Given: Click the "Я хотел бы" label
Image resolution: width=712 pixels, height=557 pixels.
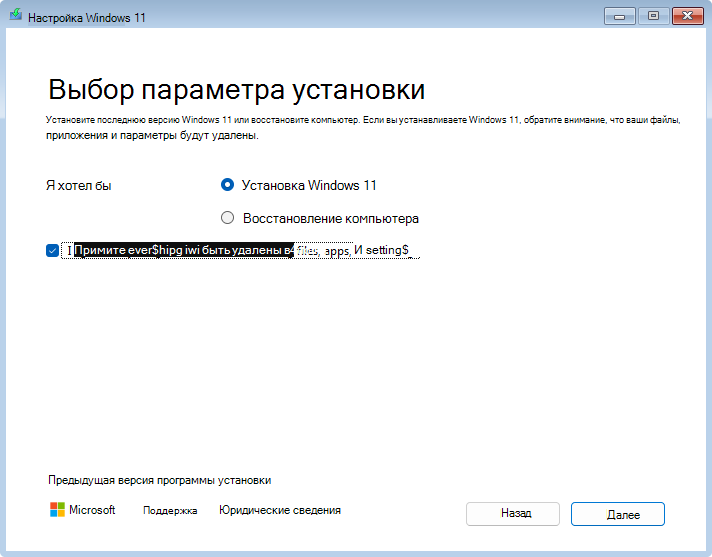Looking at the screenshot, I should pyautogui.click(x=79, y=186).
